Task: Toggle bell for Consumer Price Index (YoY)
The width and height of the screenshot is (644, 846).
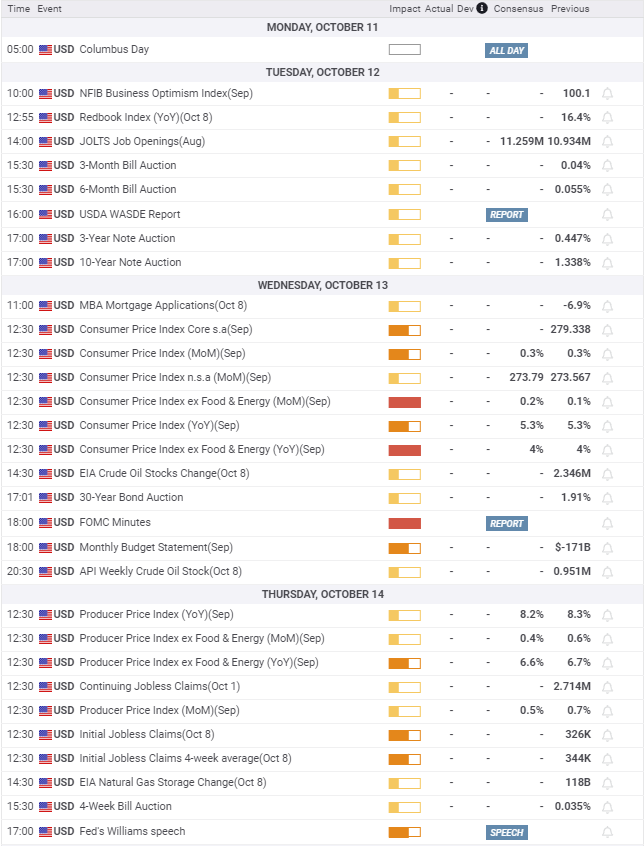Action: tap(607, 426)
